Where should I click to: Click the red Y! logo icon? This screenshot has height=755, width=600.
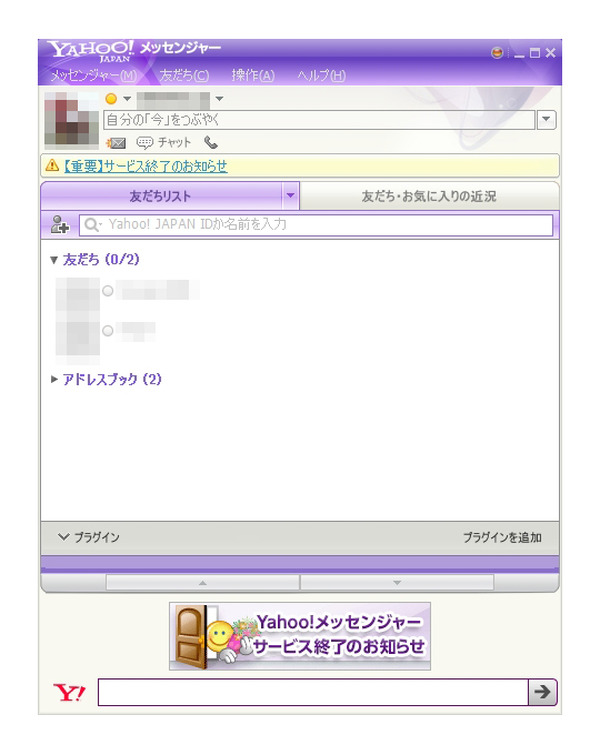(x=69, y=692)
